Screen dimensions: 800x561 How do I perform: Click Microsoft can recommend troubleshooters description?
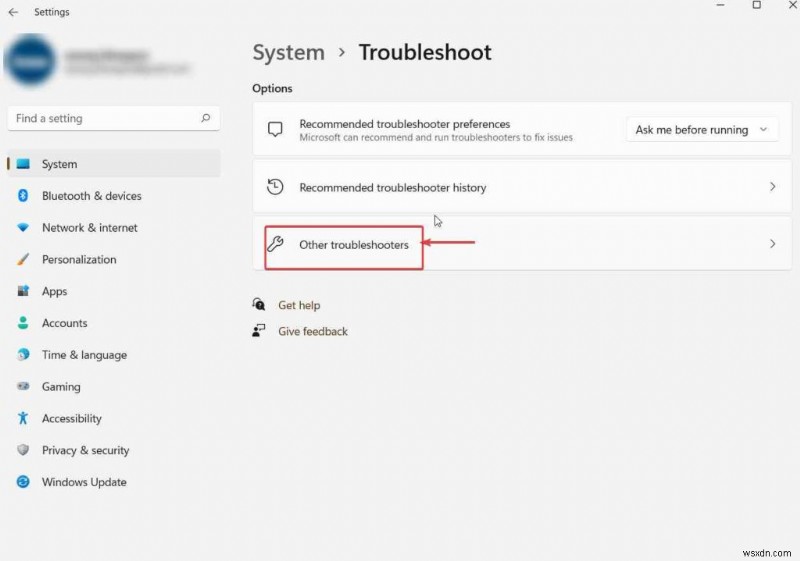pos(436,137)
